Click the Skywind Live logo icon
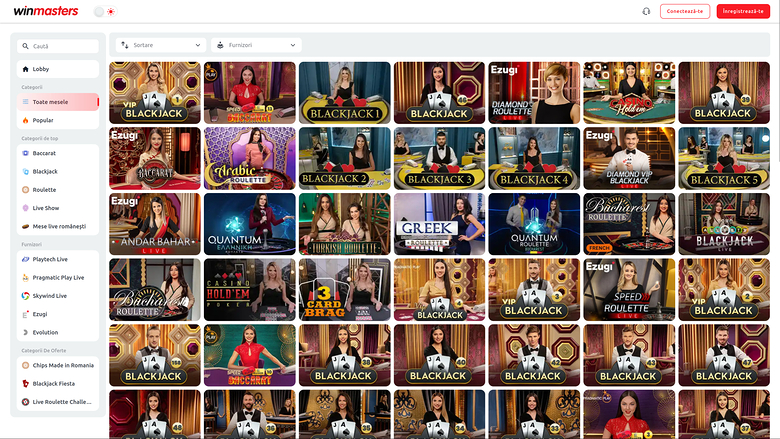 point(25,296)
